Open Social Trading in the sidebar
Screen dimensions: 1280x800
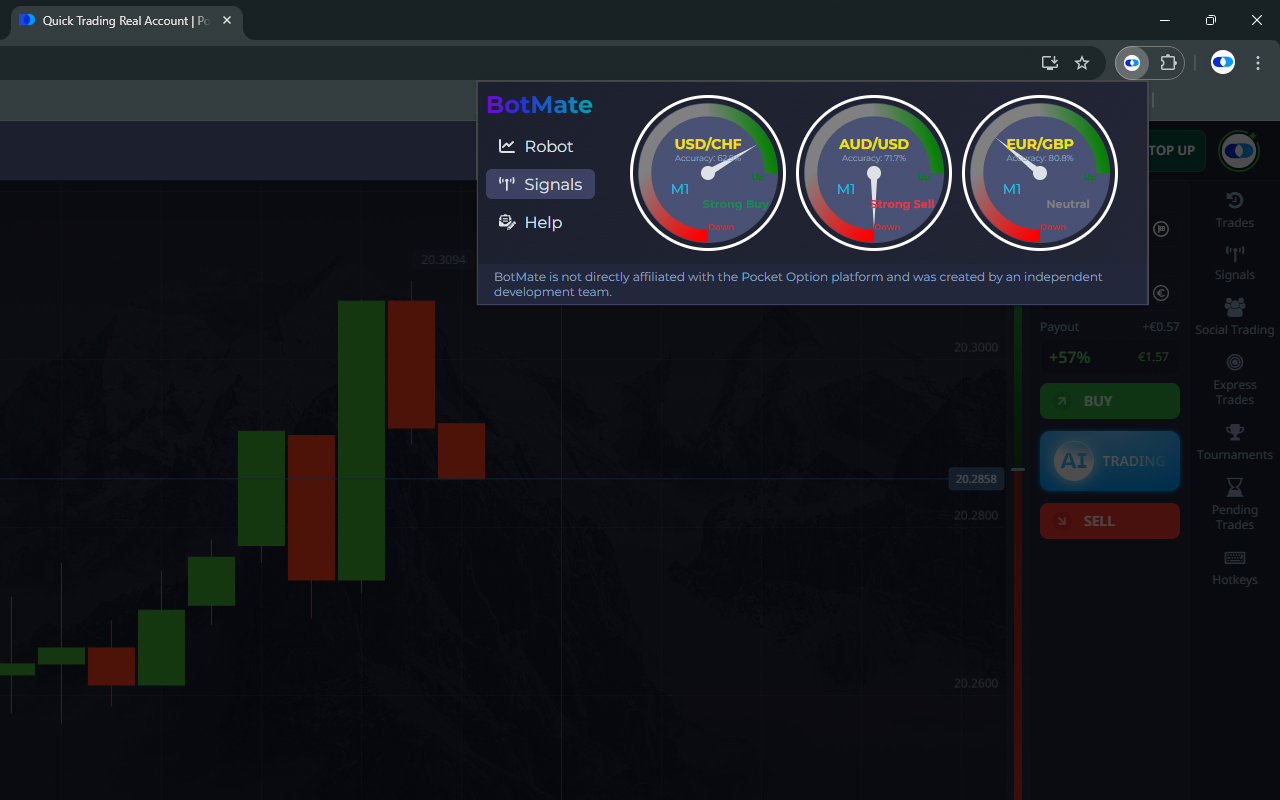point(1235,317)
